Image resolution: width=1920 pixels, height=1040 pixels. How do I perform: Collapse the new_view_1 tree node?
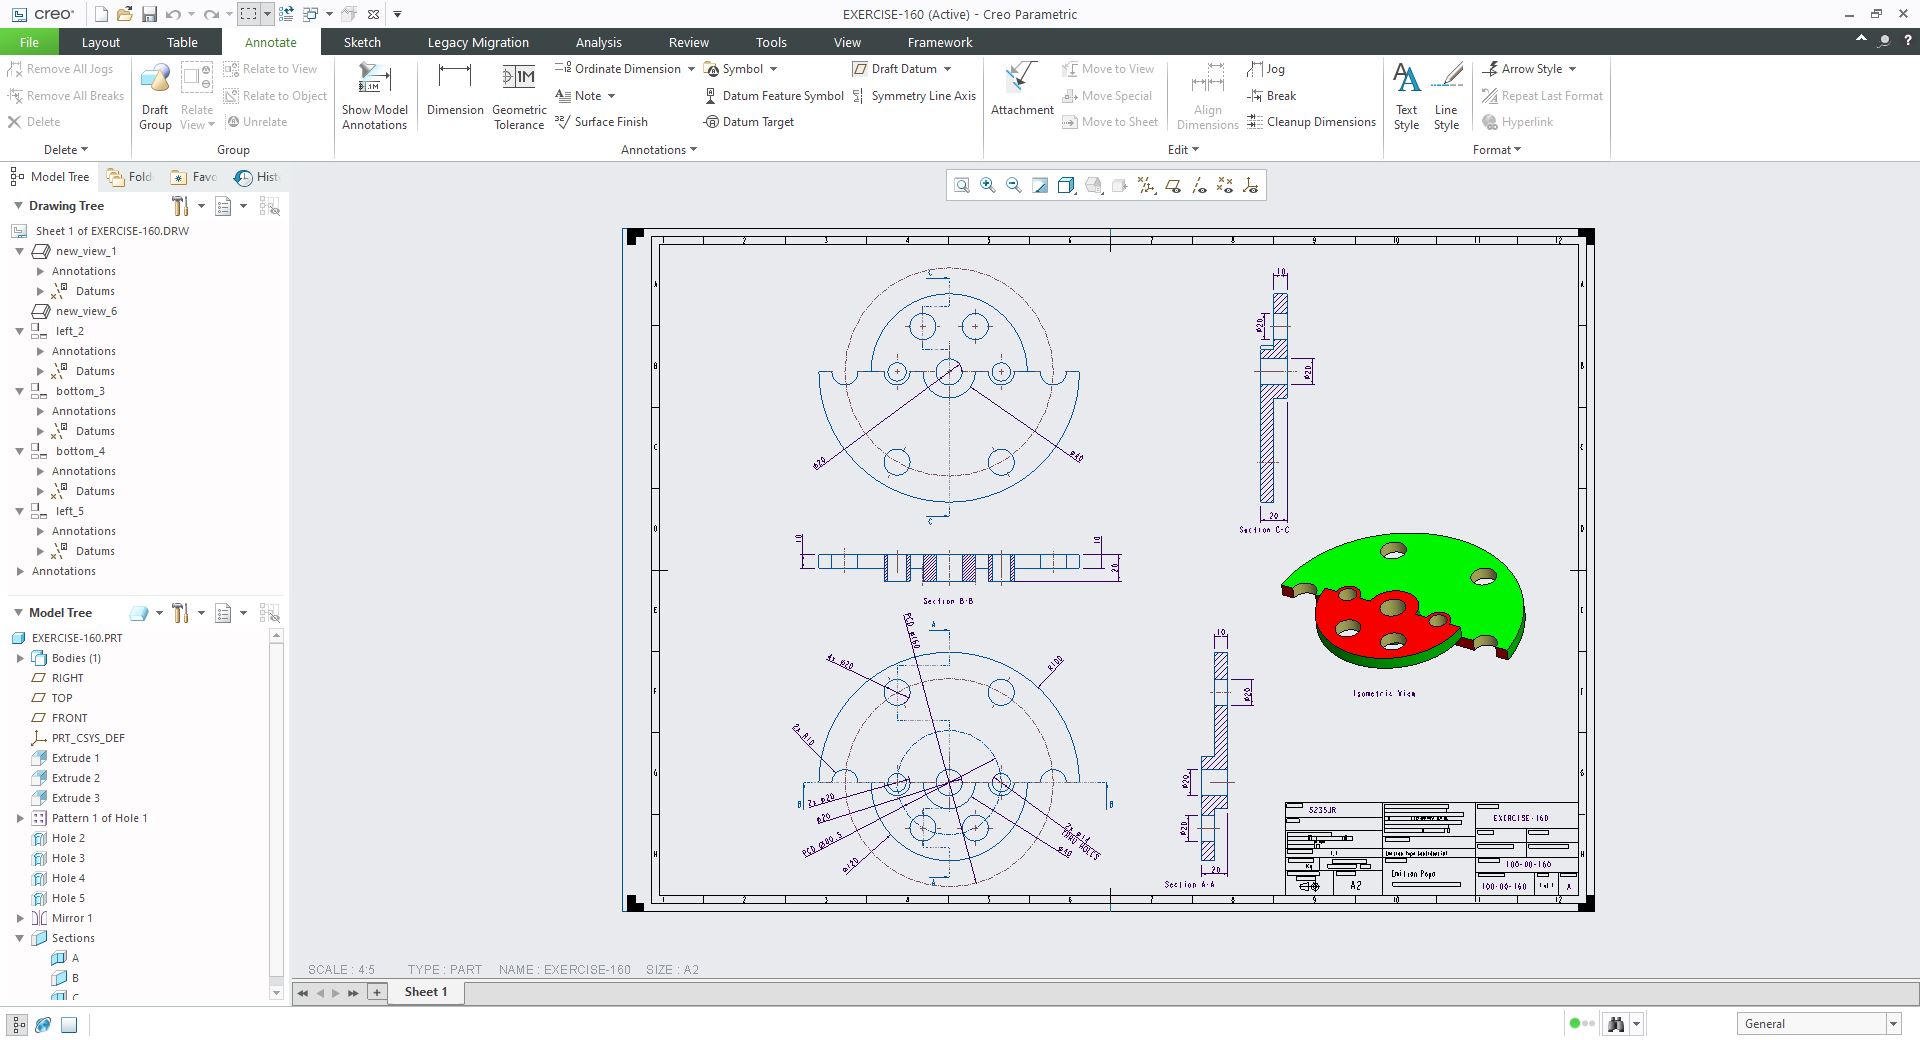point(19,251)
